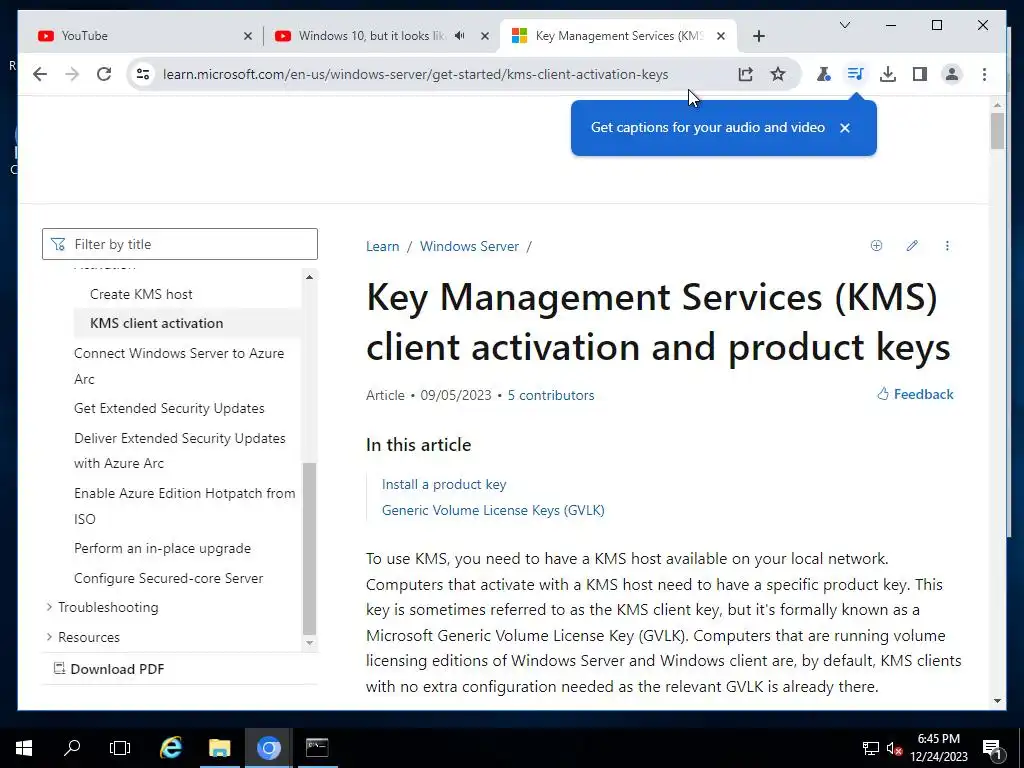The width and height of the screenshot is (1024, 768).
Task: Open Connect Windows Server to Azure Arc
Action: [179, 366]
